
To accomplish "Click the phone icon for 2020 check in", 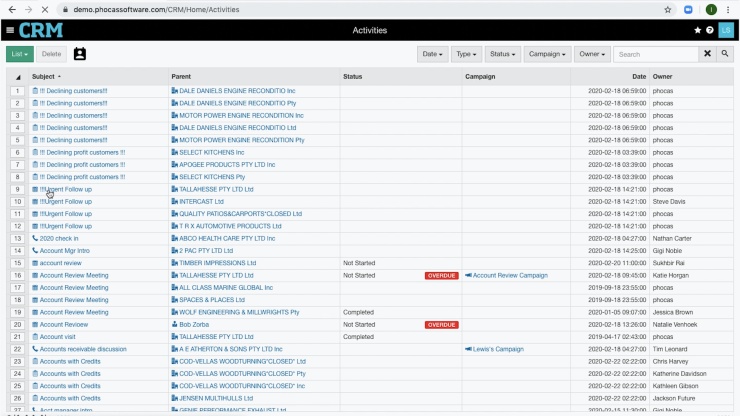I will (x=35, y=238).
